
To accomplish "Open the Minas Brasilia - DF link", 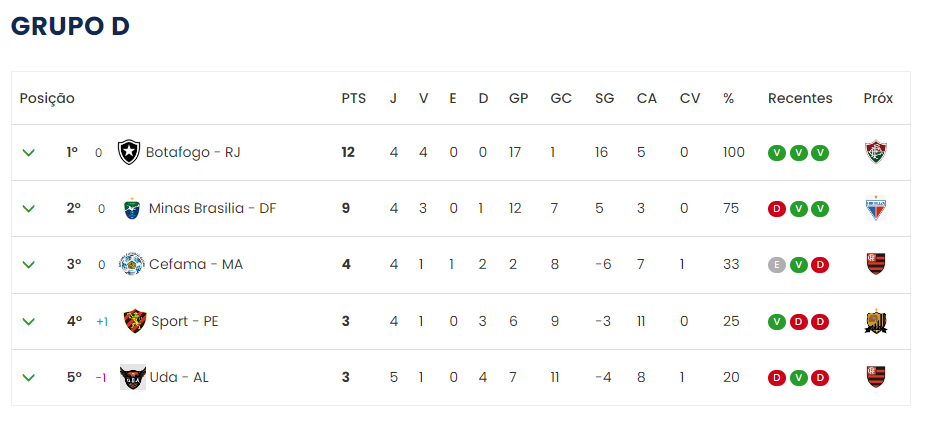I will [x=212, y=208].
